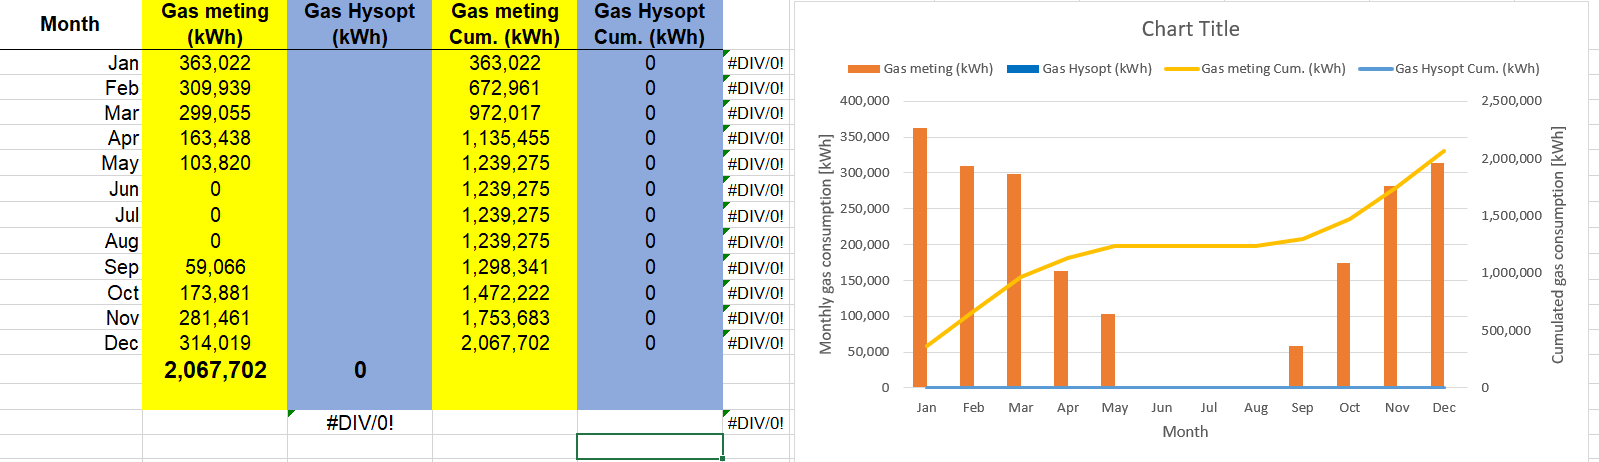Select the "Monthly gas consumption [kWh]" axis title

point(826,244)
